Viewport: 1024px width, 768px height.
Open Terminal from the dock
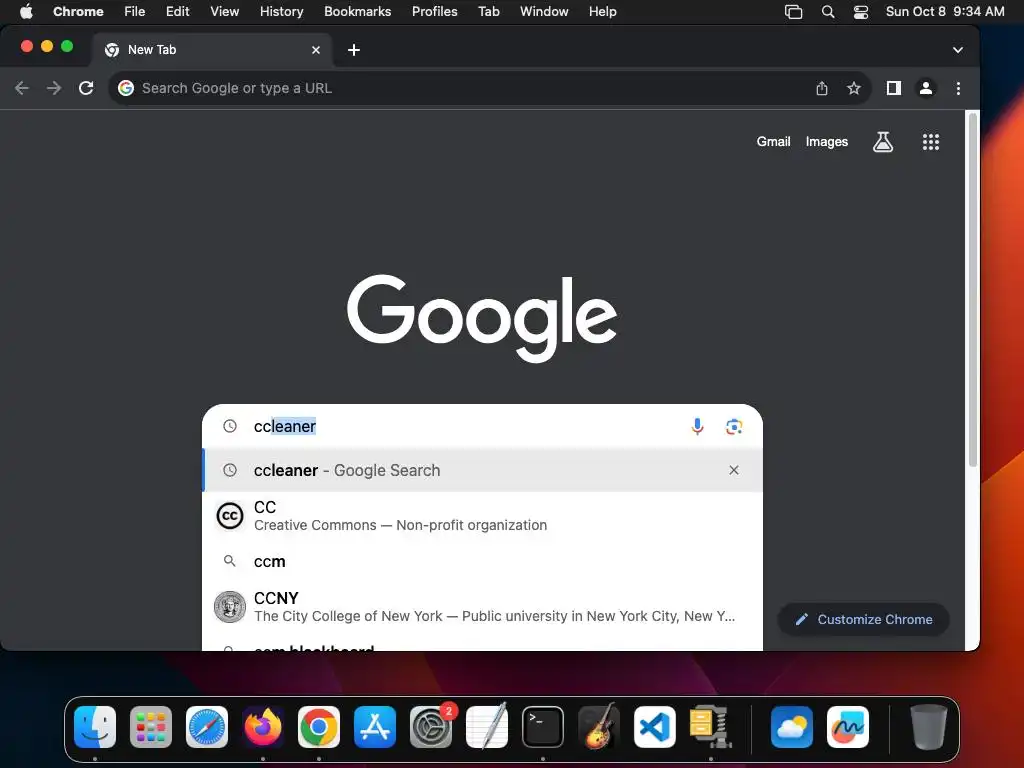tap(543, 727)
